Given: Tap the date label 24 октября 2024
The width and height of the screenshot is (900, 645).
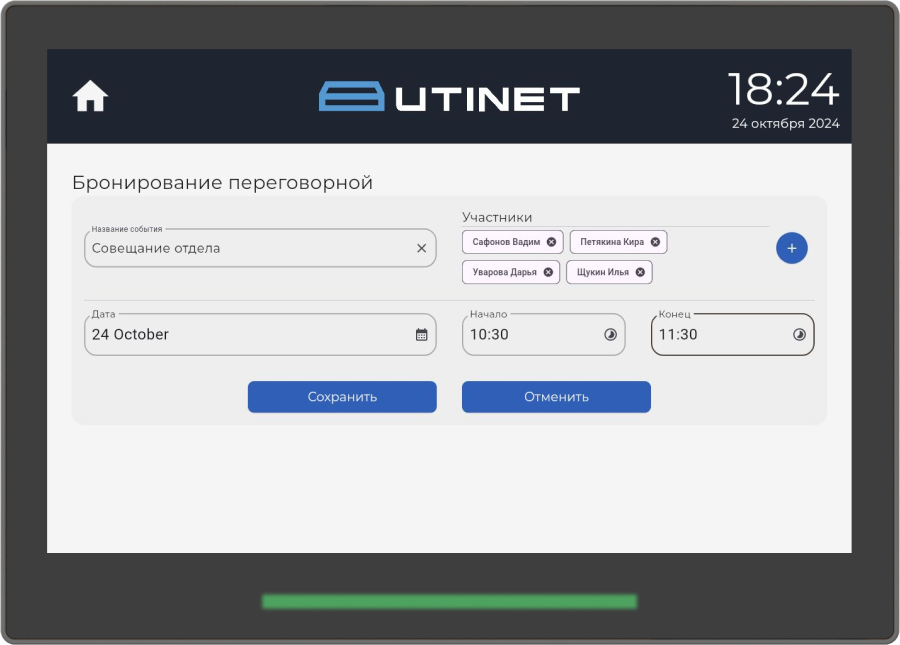Looking at the screenshot, I should coord(786,122).
